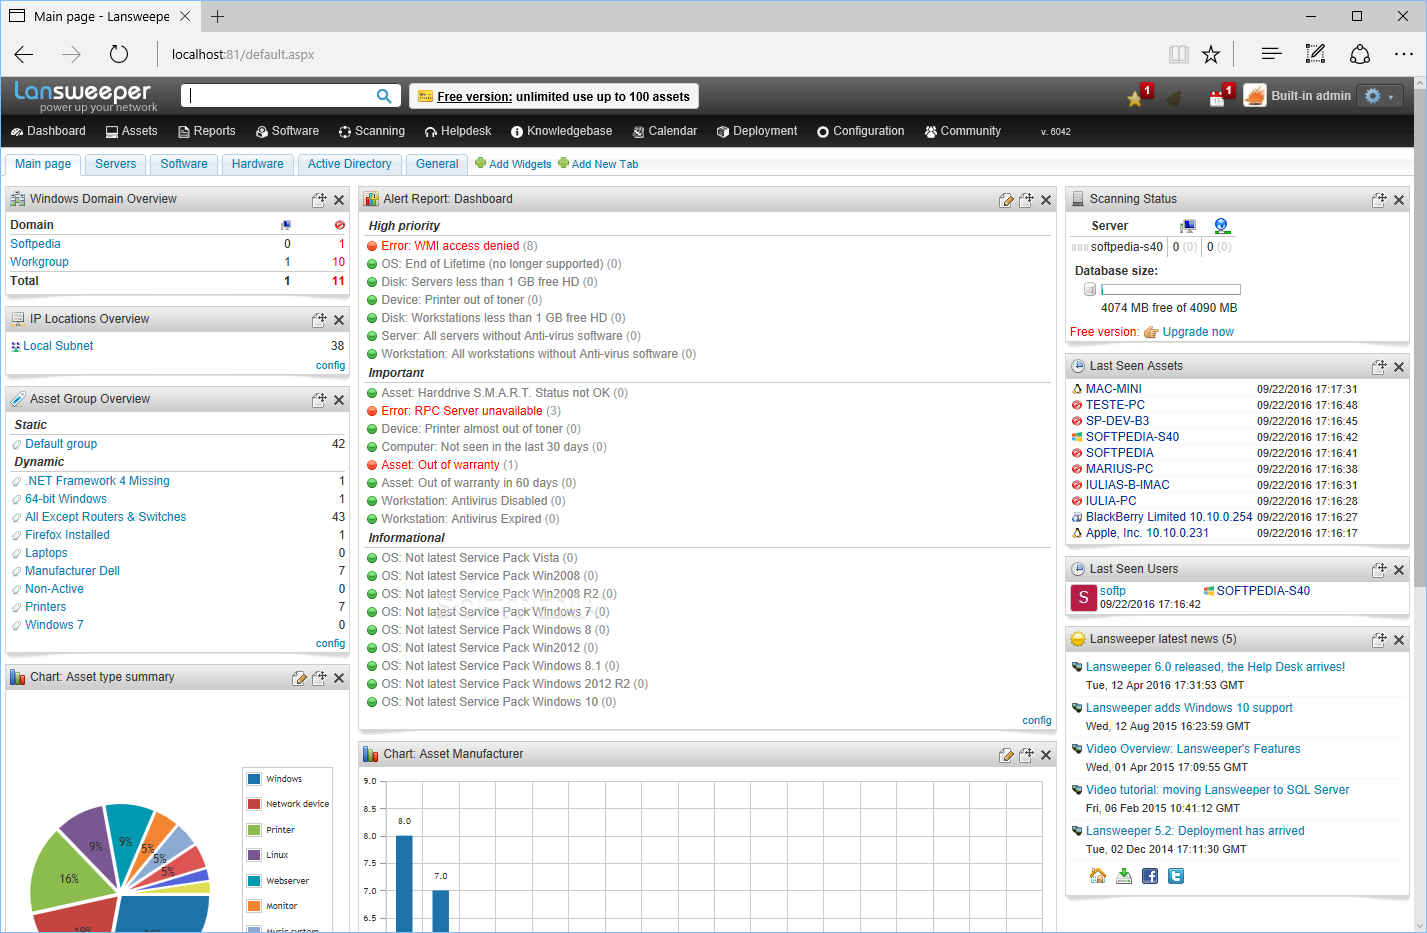The height and width of the screenshot is (933, 1427).
Task: Click the announcement horn icon in header
Action: (1175, 98)
